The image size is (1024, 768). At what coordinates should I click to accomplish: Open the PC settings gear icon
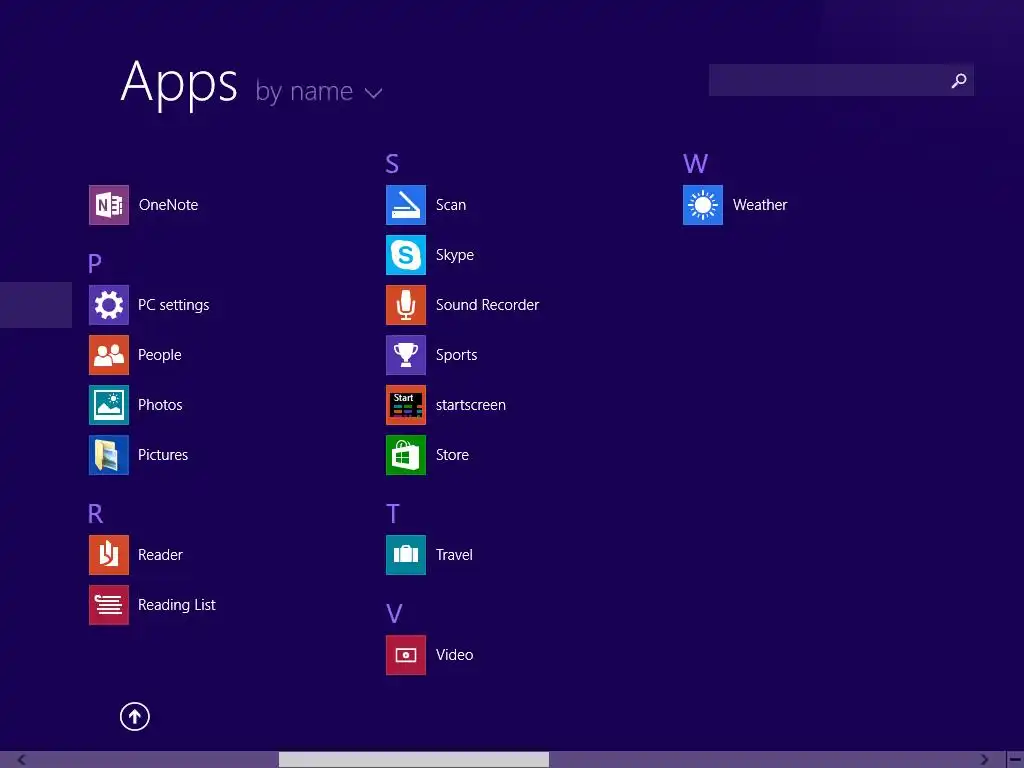click(108, 305)
